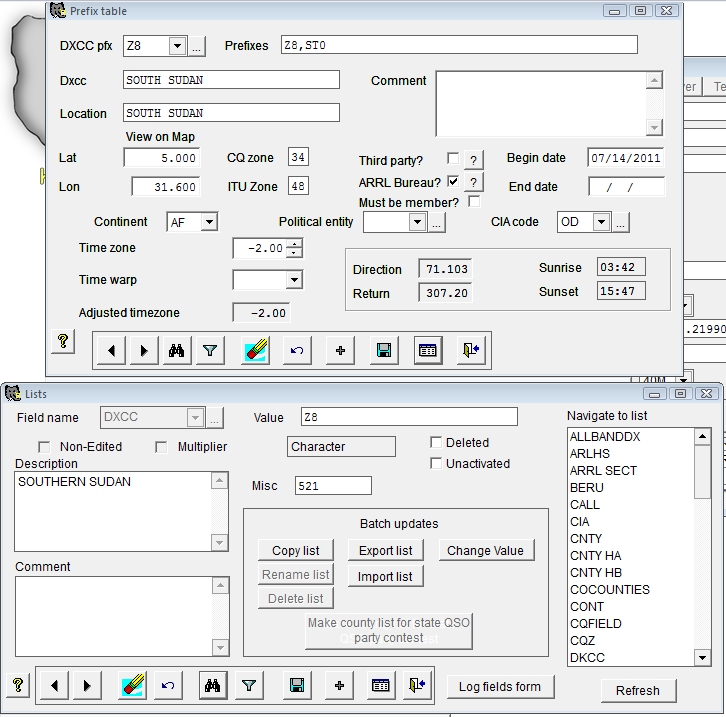Click View on Map link
This screenshot has width=726, height=717.
tap(160, 137)
